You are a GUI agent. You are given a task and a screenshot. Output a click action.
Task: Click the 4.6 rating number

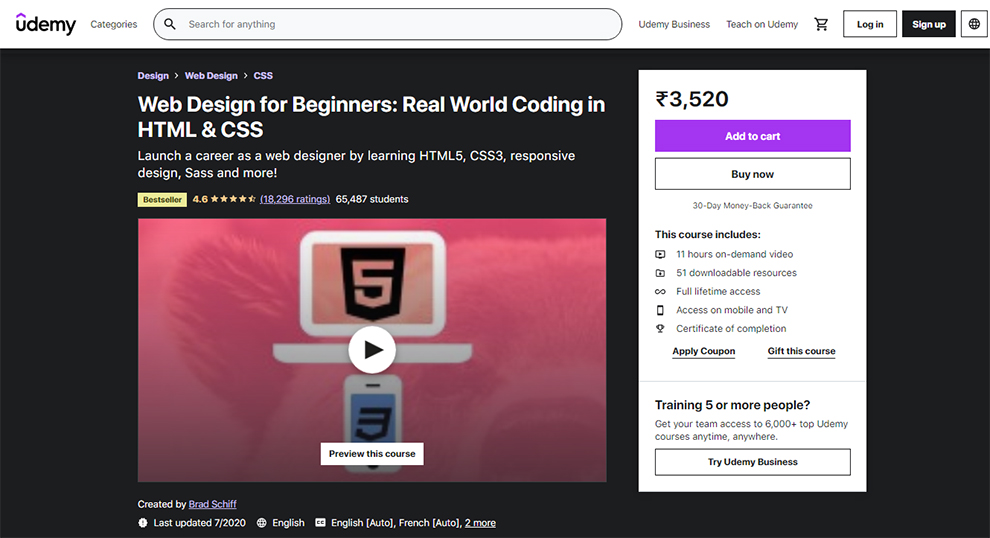200,199
